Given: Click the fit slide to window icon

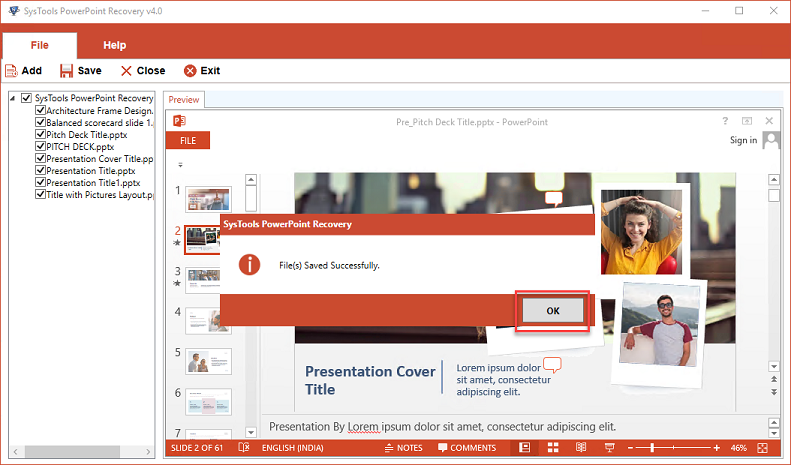Looking at the screenshot, I should coord(762,448).
